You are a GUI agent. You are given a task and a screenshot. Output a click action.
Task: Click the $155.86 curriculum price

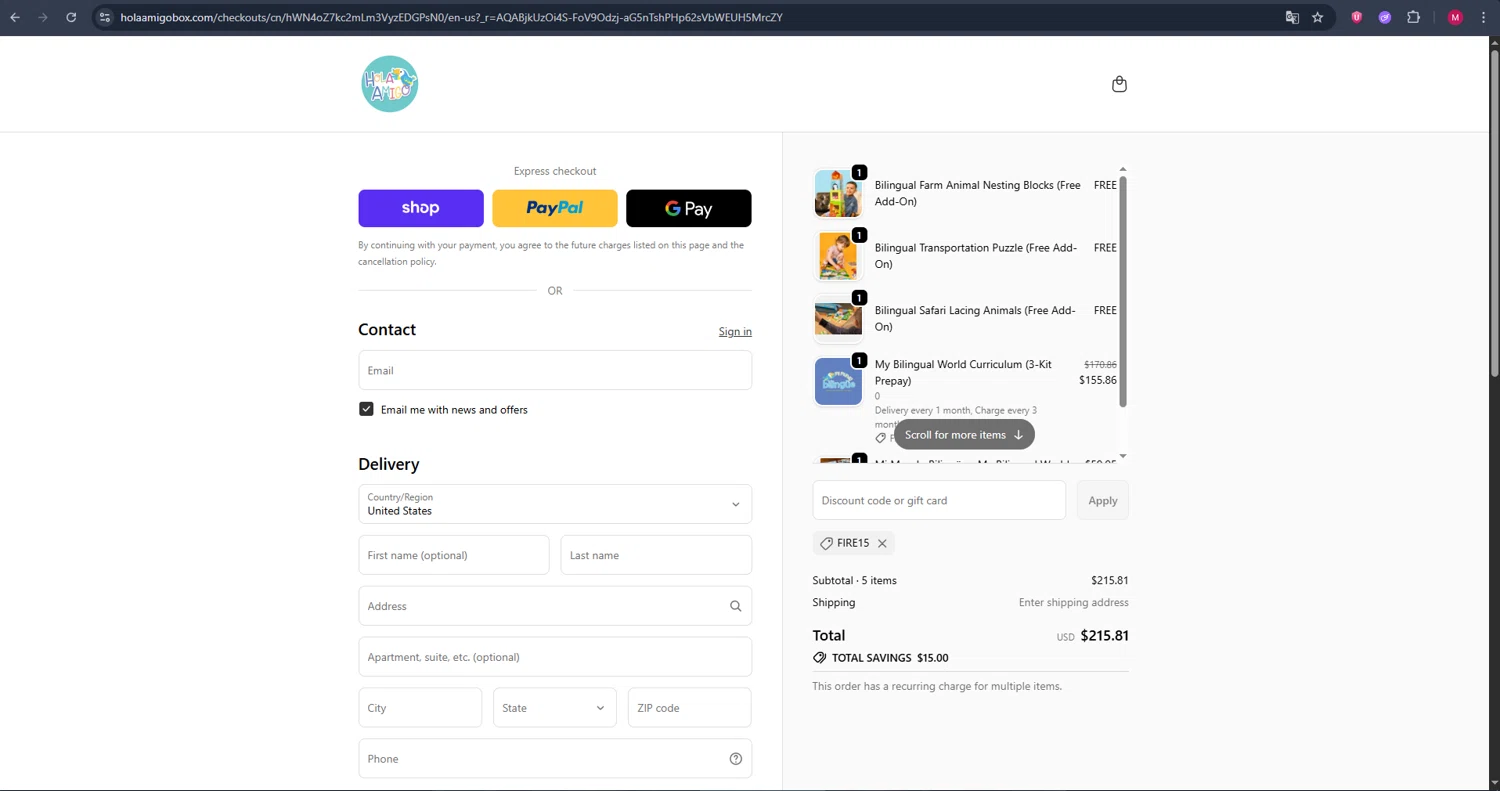[x=1098, y=380]
